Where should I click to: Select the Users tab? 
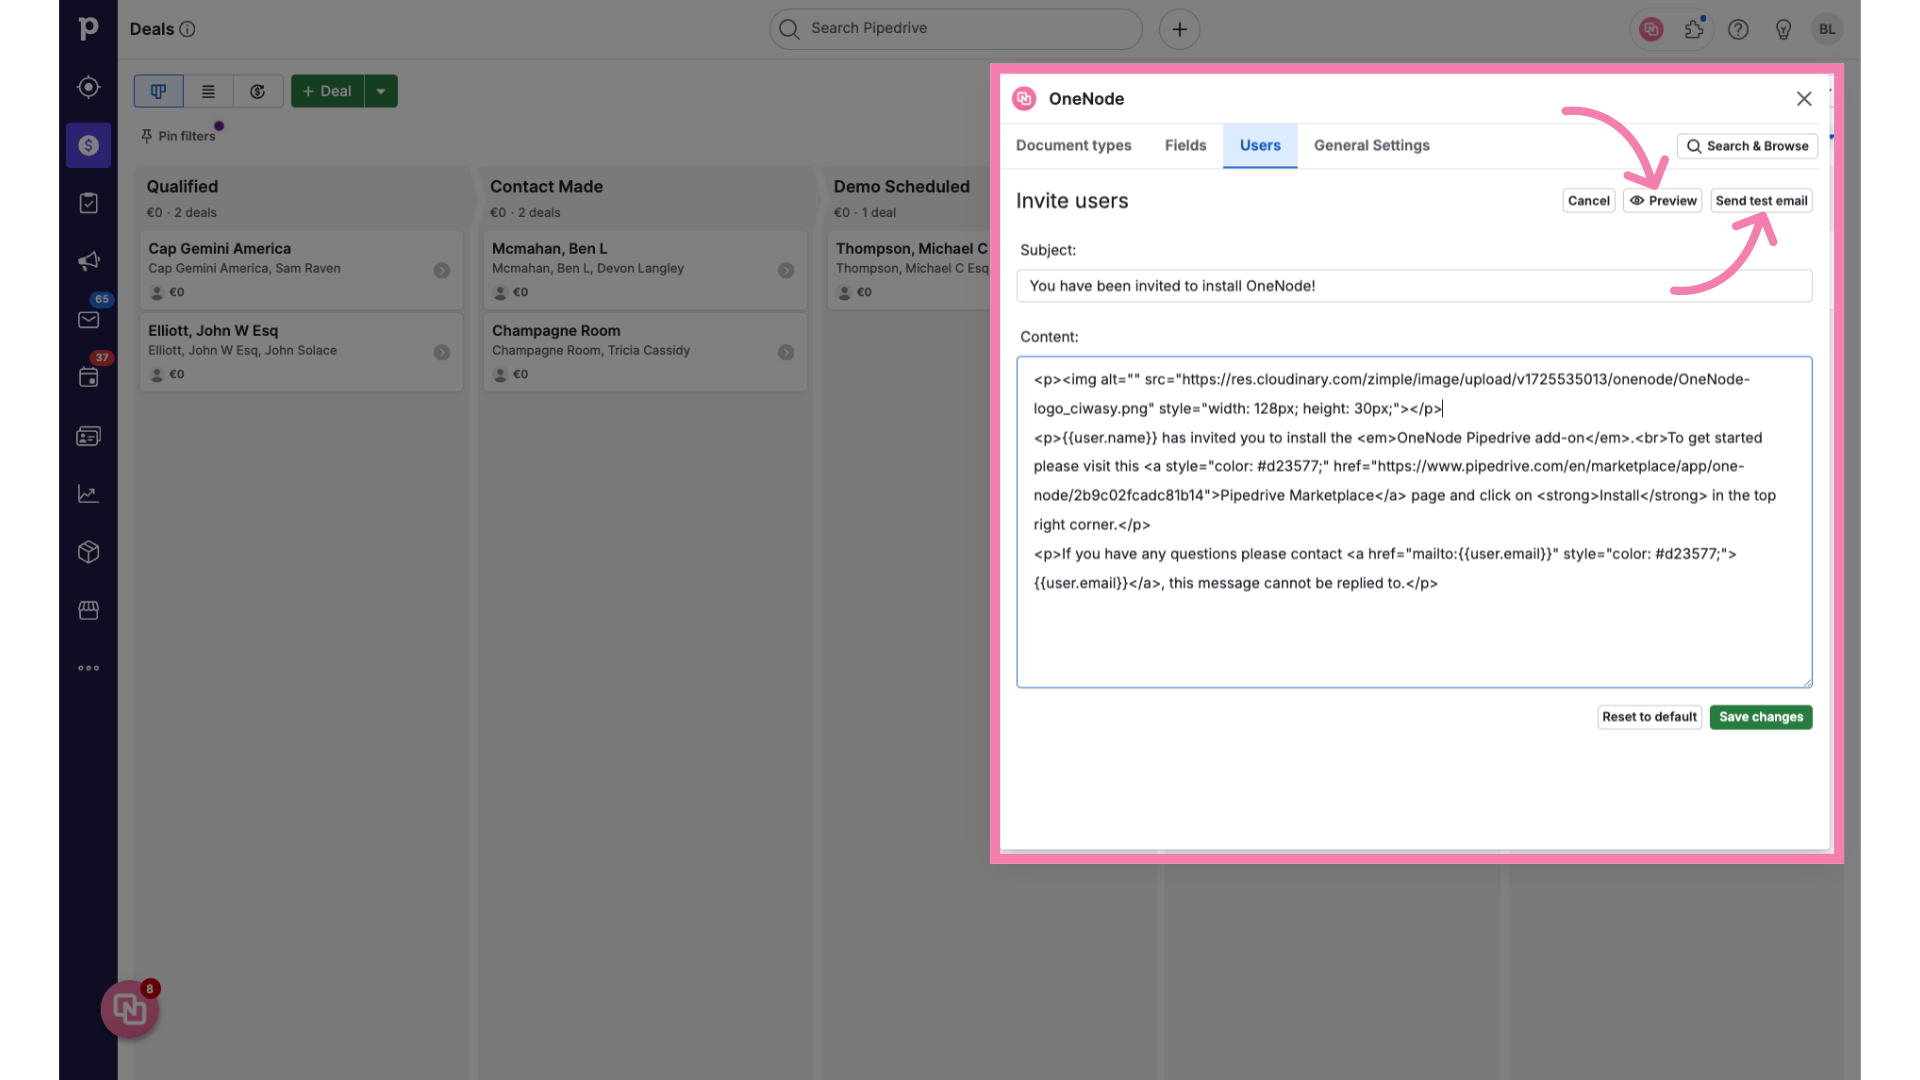coord(1260,145)
